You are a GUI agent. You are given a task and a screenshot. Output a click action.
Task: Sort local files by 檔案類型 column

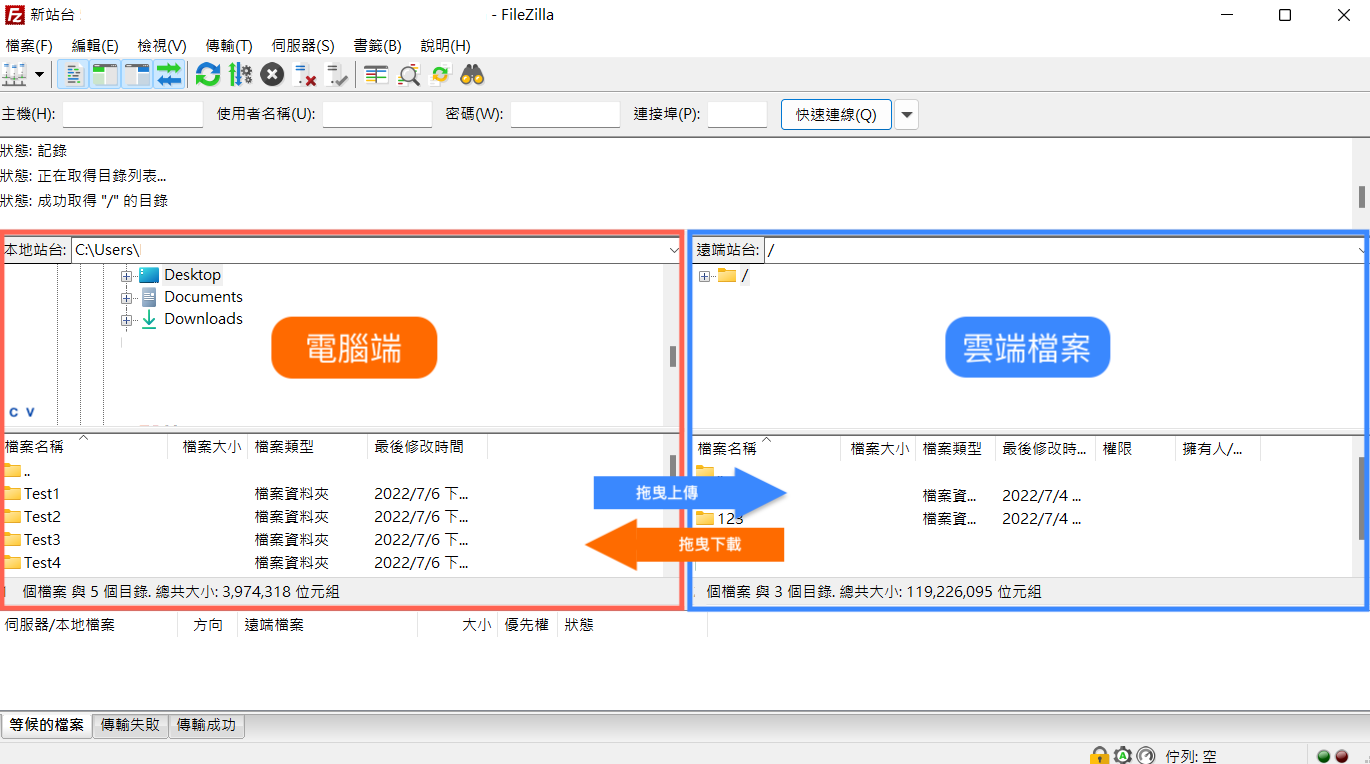[x=308, y=447]
